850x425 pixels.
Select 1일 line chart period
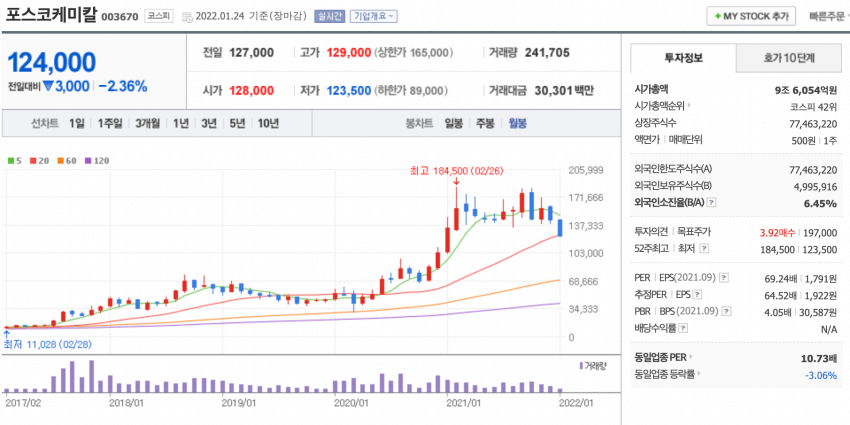pos(76,123)
